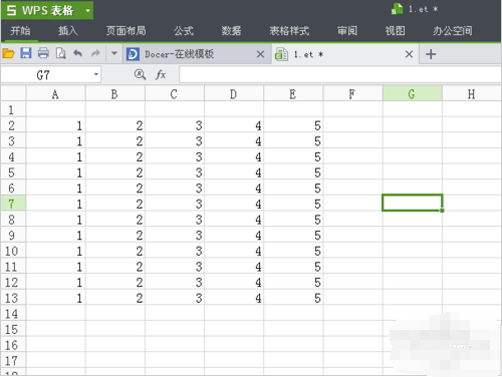Click into the formula bar input
Image resolution: width=502 pixels, height=377 pixels.
[x=340, y=74]
